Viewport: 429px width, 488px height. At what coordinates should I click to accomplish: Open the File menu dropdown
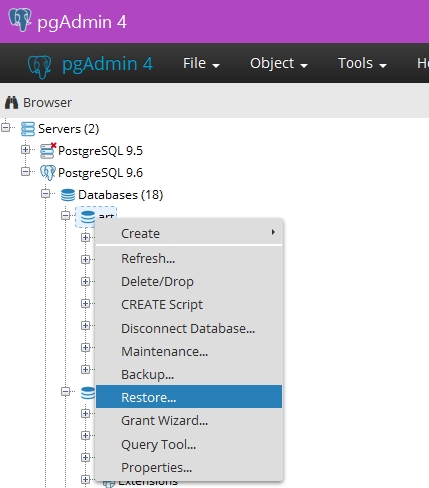click(201, 63)
